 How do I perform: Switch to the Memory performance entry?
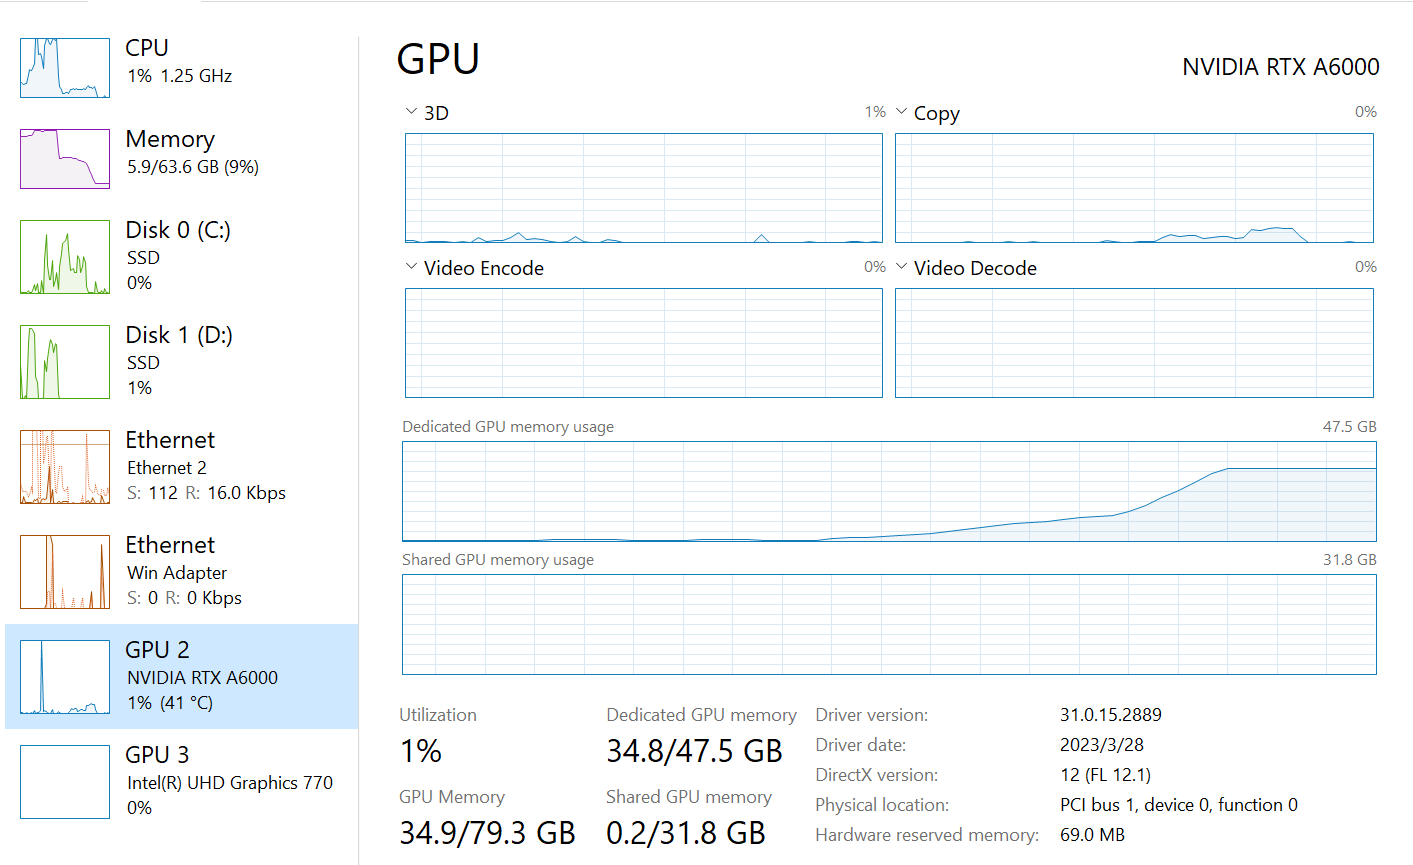(x=170, y=140)
